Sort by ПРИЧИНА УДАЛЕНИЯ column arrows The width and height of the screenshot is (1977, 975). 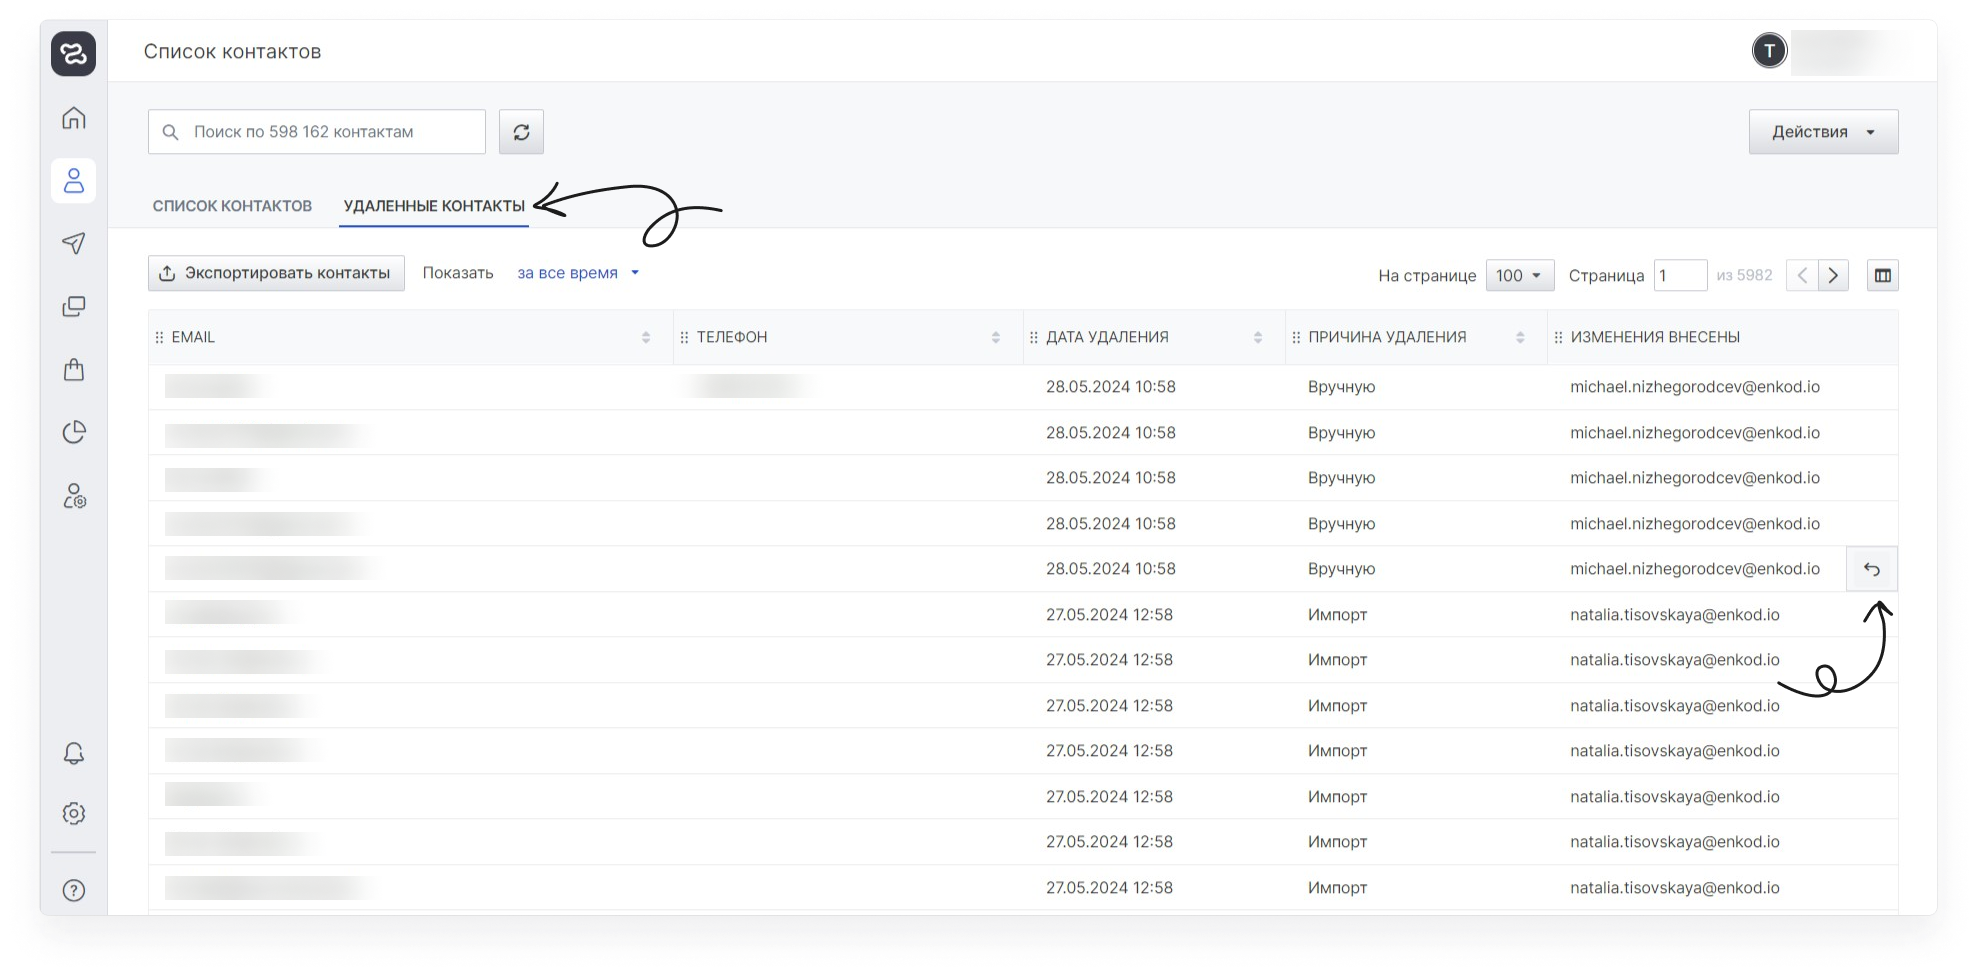[1520, 338]
